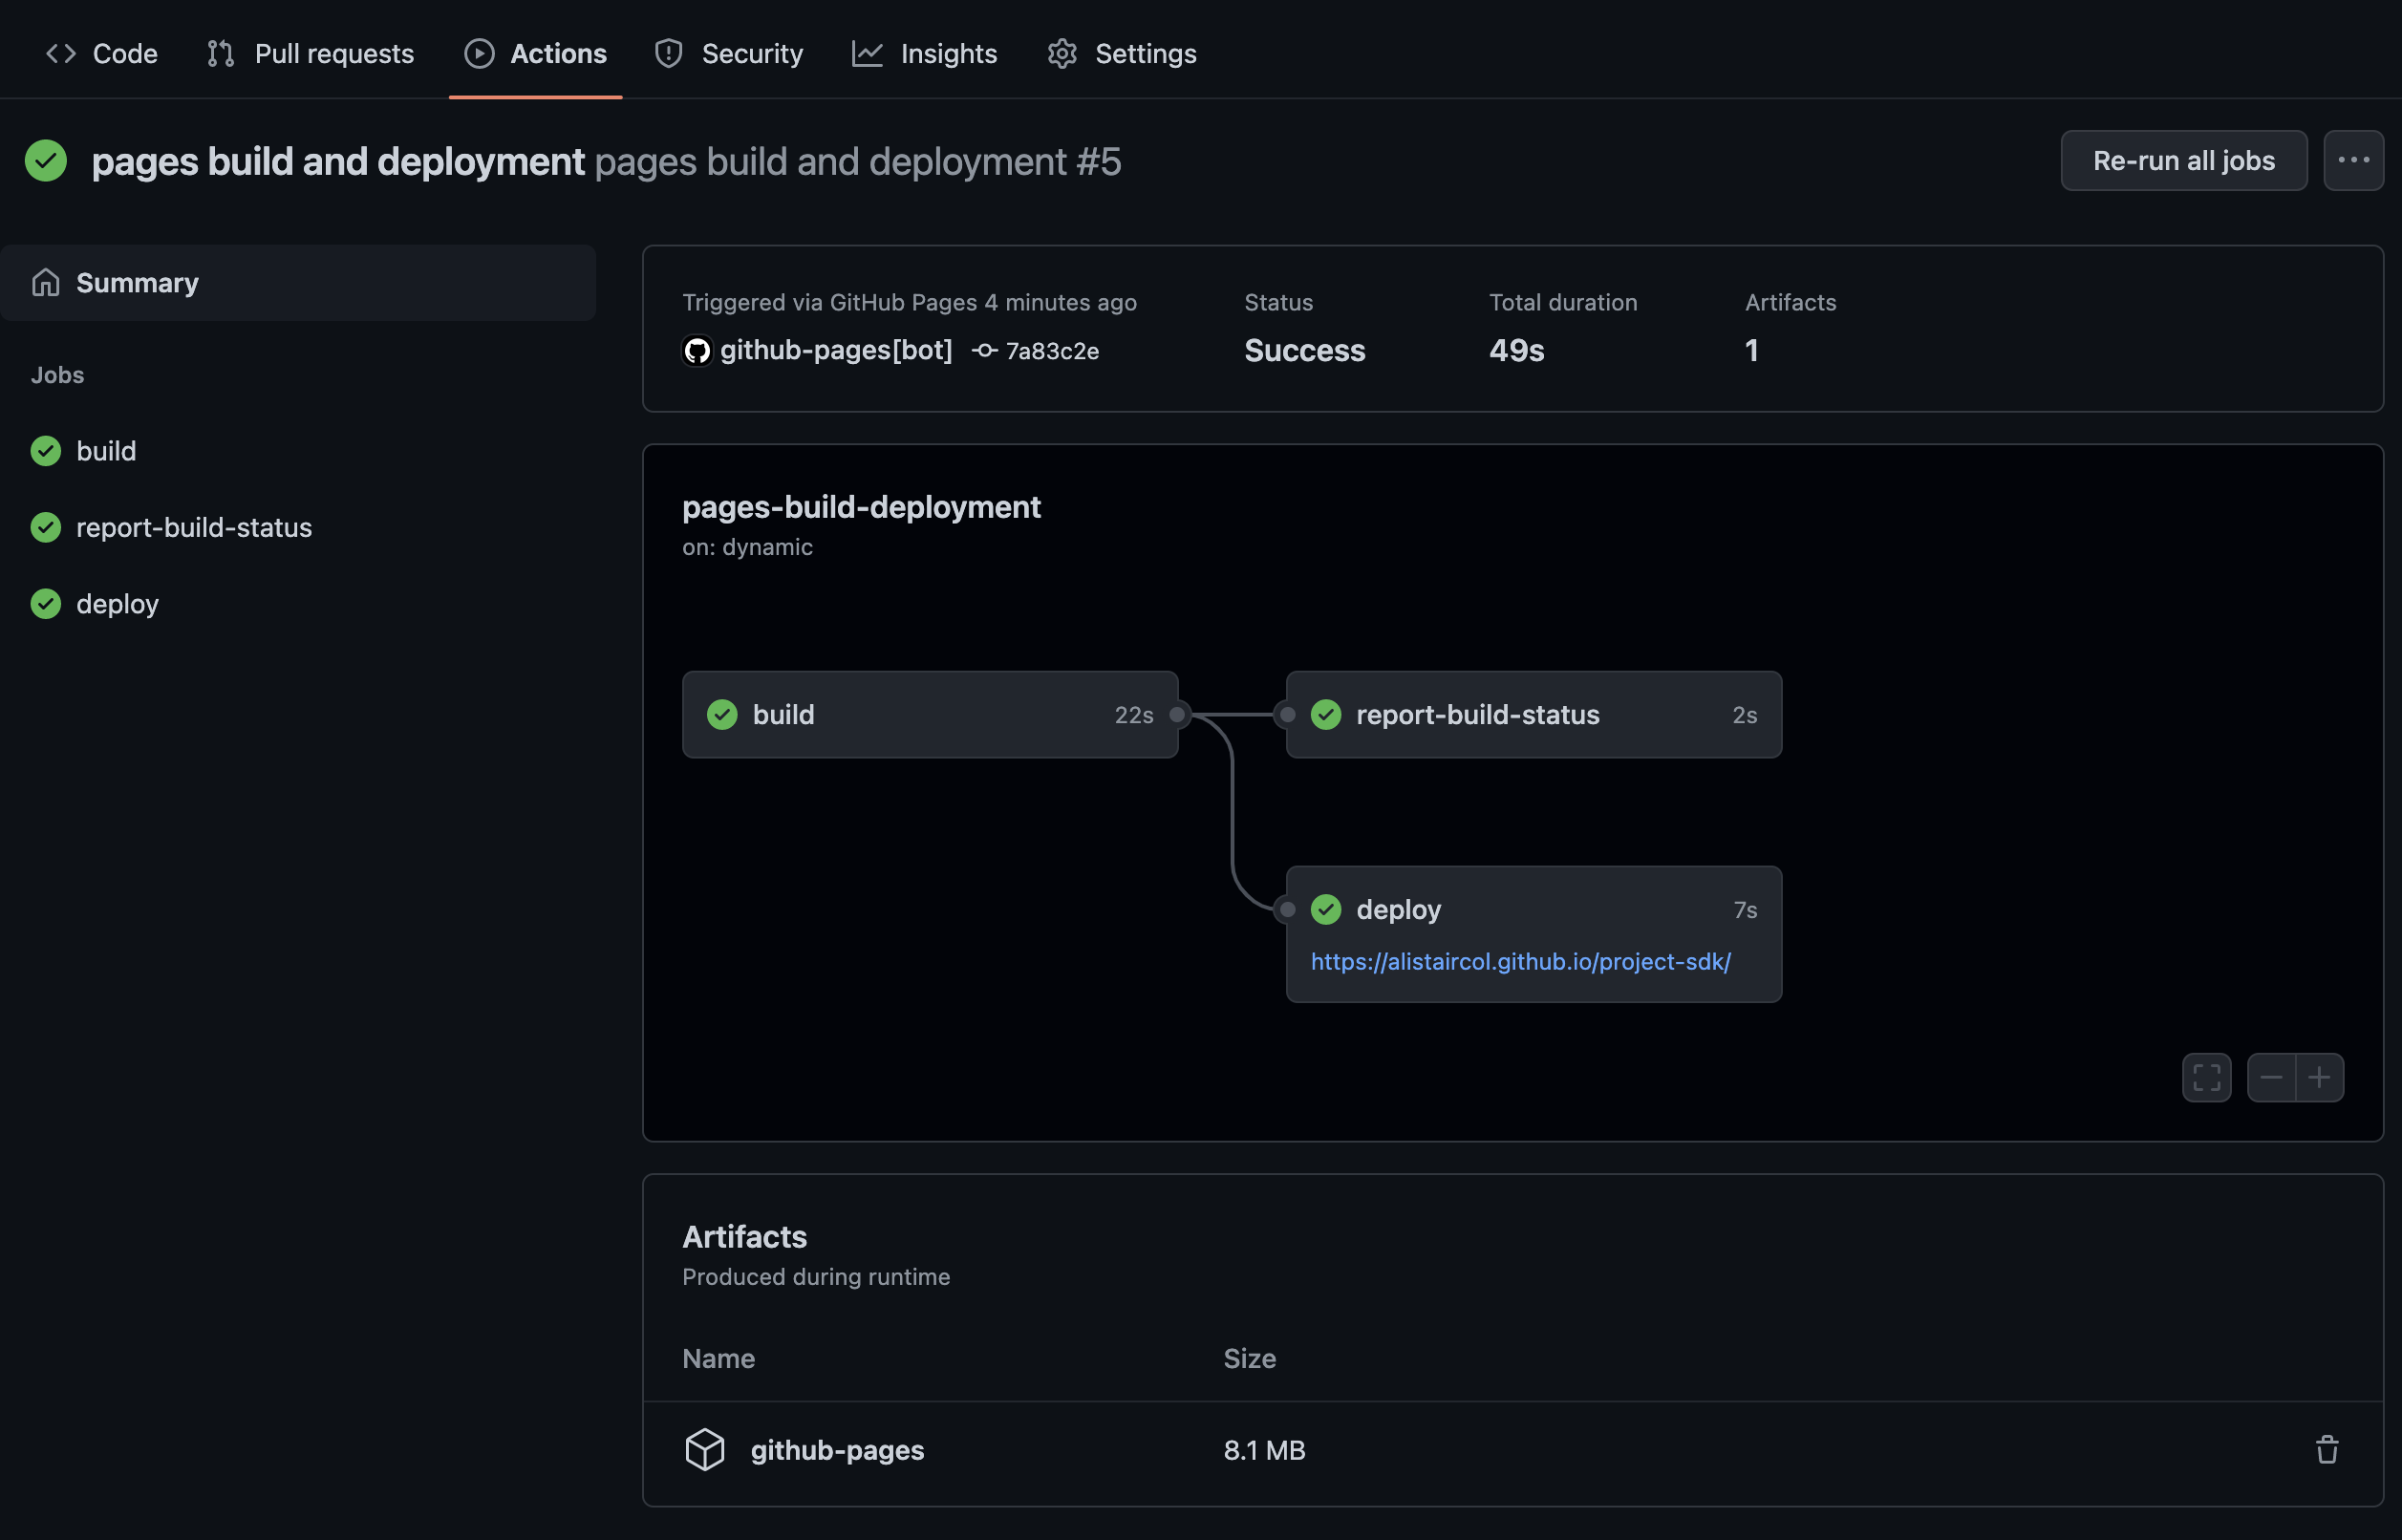
Task: Click the success check on report-build-status node
Action: click(1326, 714)
